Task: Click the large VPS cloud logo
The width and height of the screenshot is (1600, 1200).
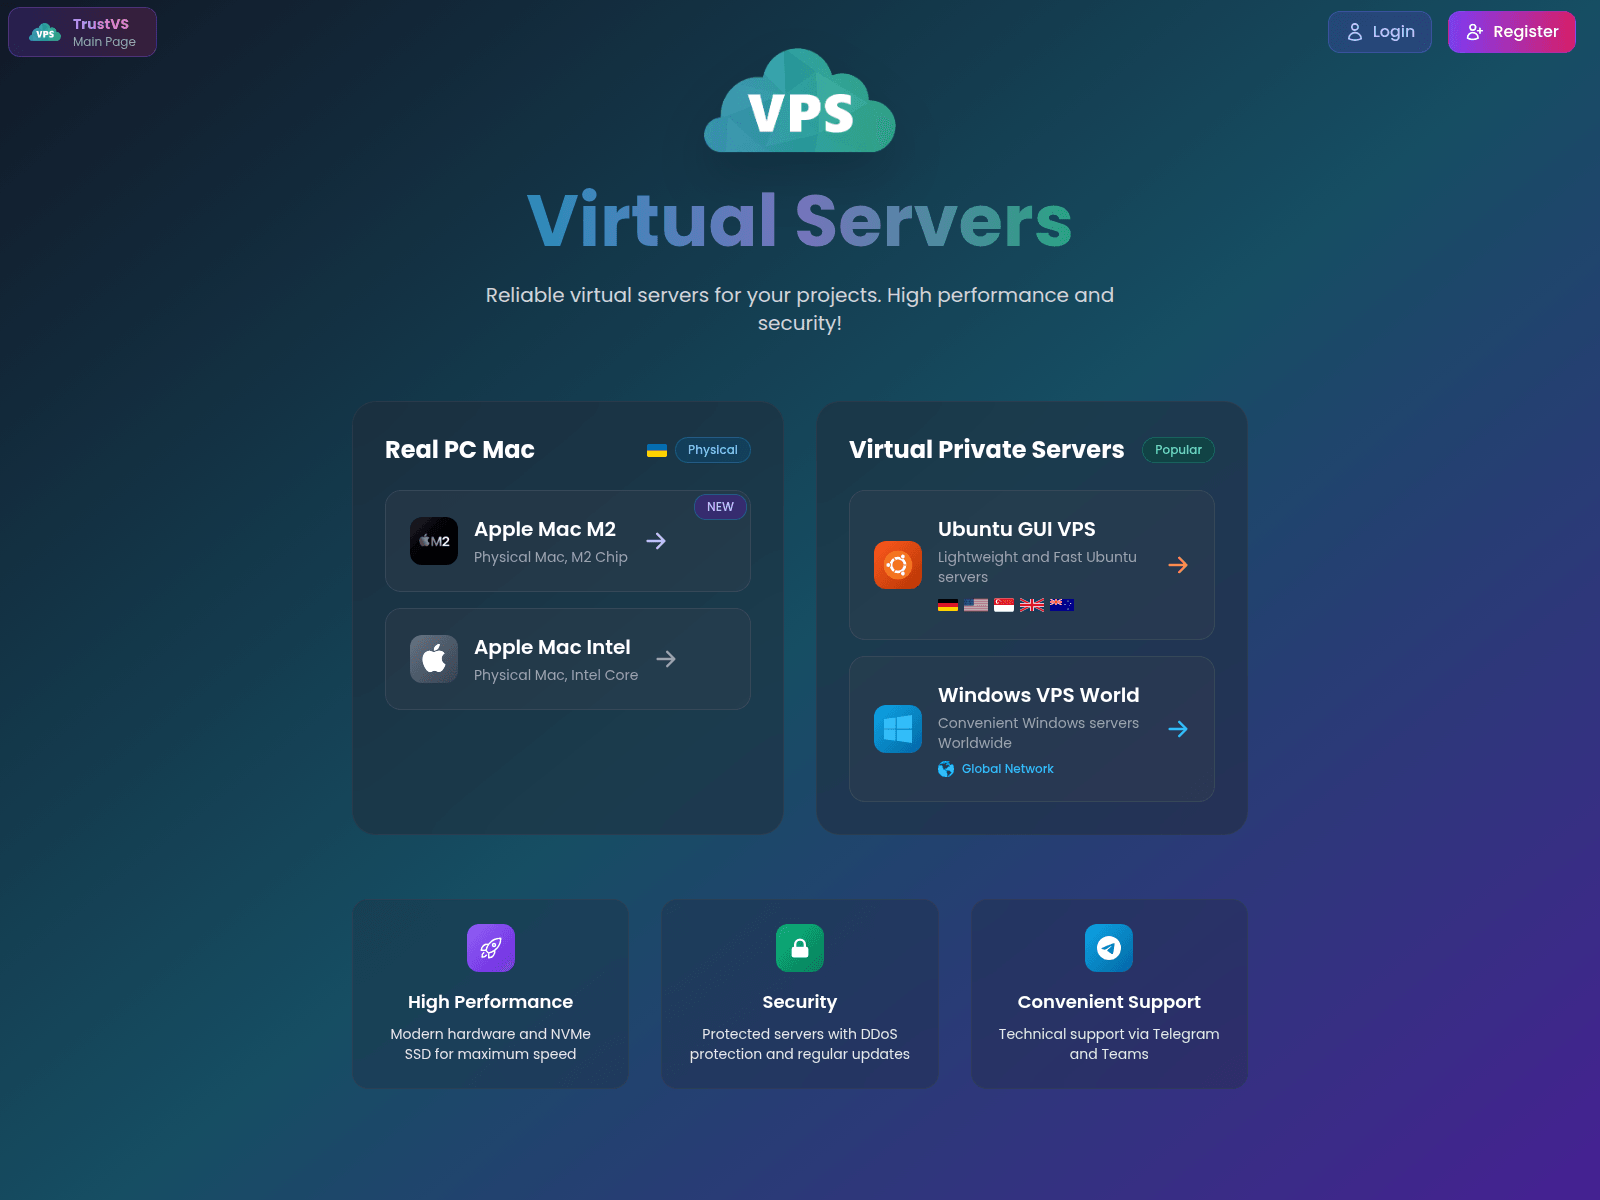Action: 800,101
